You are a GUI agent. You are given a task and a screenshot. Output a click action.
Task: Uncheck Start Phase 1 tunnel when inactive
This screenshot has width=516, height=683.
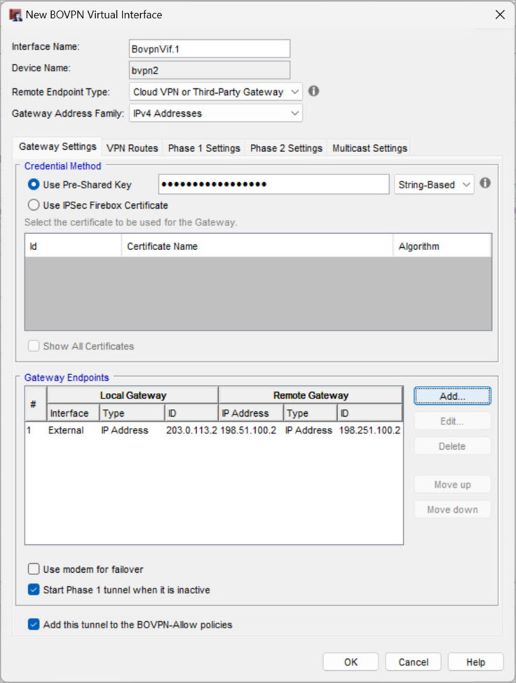pyautogui.click(x=34, y=590)
